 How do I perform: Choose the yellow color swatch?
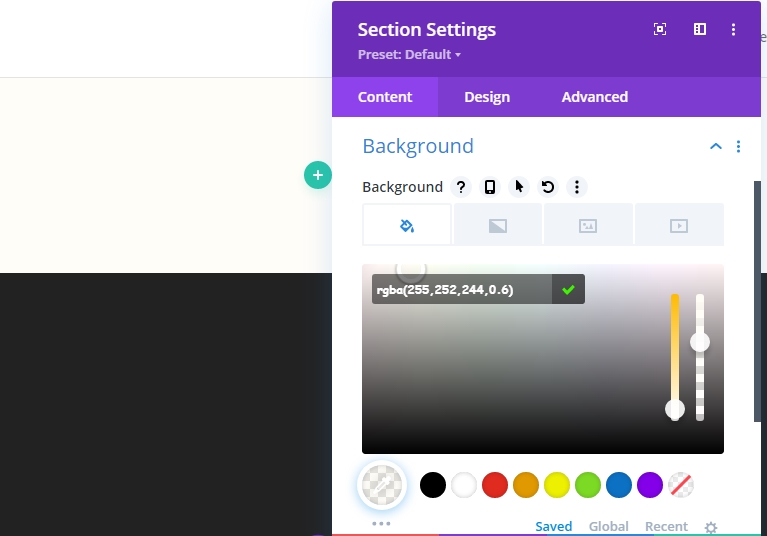point(557,485)
